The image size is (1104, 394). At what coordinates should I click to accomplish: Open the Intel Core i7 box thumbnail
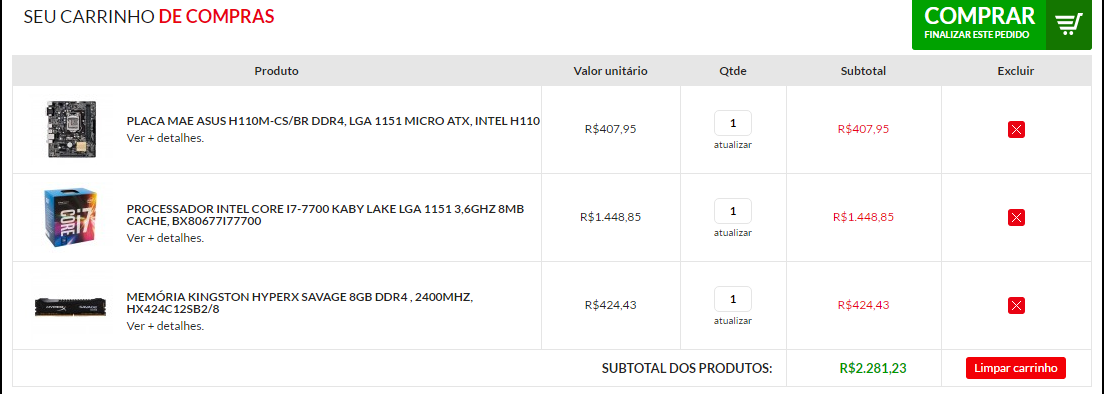[x=70, y=217]
